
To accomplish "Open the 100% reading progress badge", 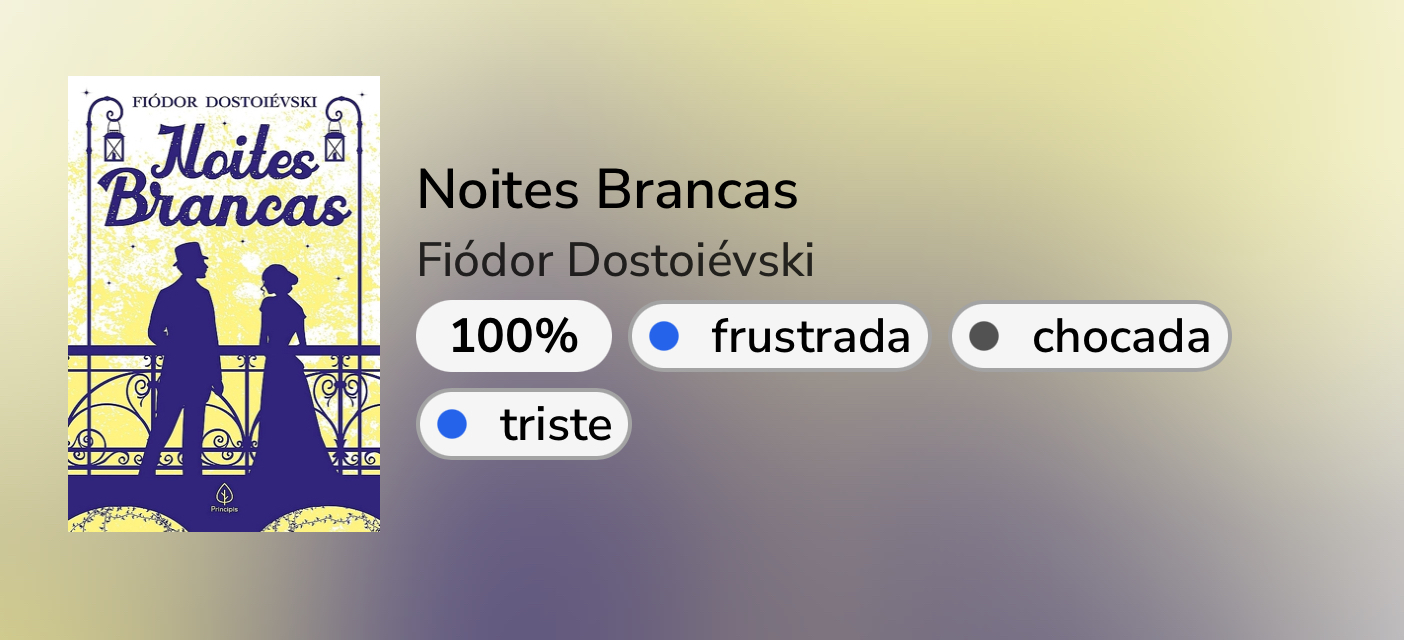I will (x=513, y=337).
